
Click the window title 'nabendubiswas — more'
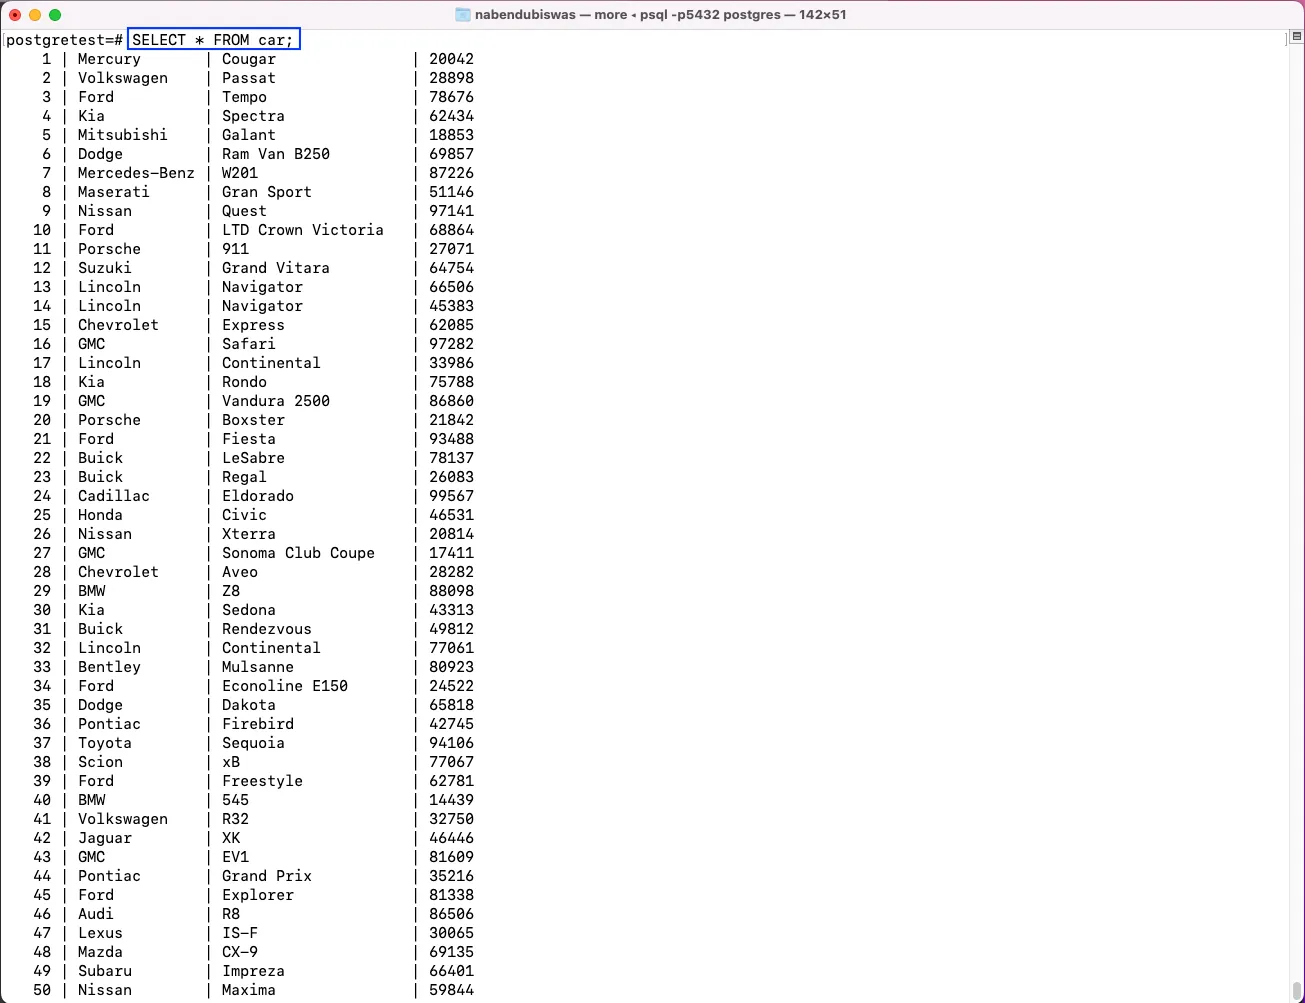(551, 15)
